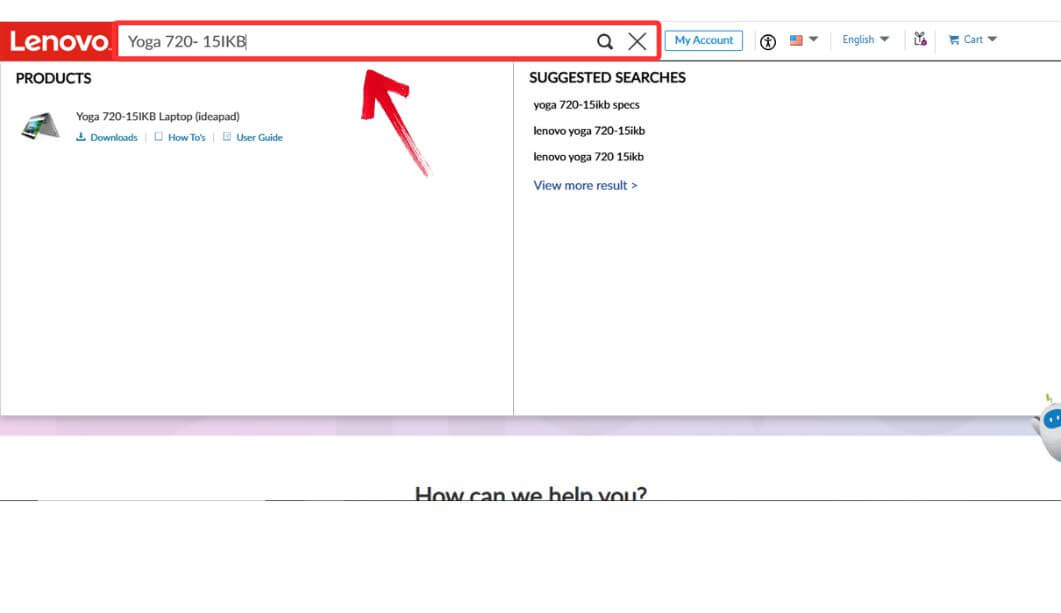Click the magnifier search icon
The height and width of the screenshot is (613, 1061).
click(605, 42)
